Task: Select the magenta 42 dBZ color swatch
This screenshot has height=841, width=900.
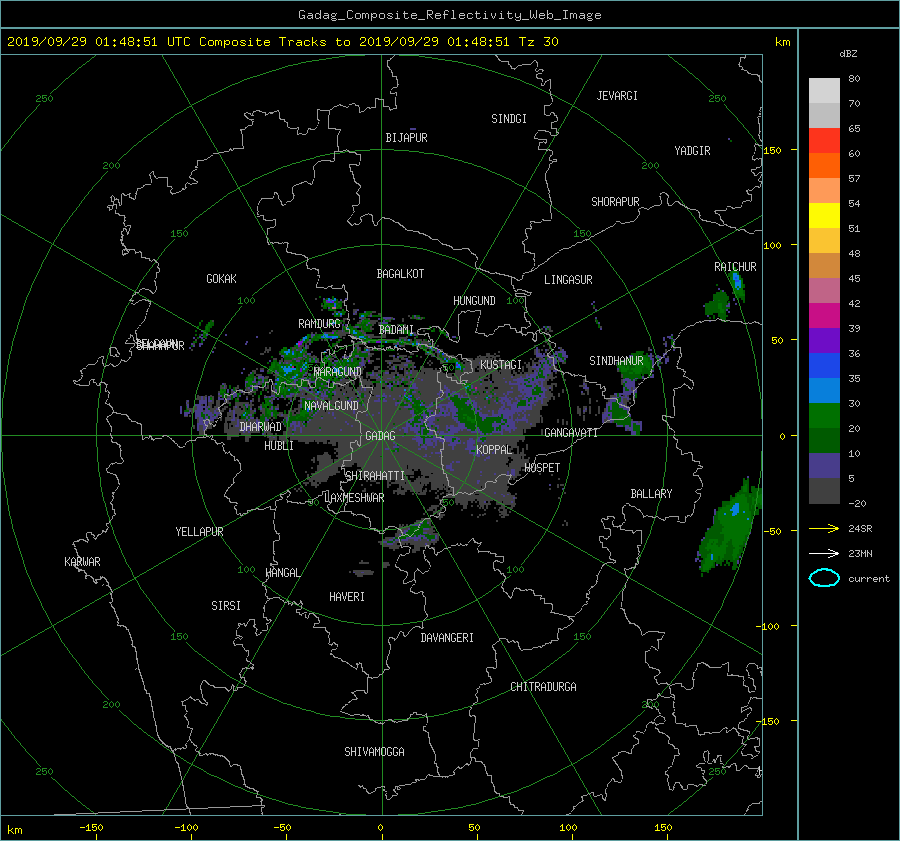Action: pos(824,315)
